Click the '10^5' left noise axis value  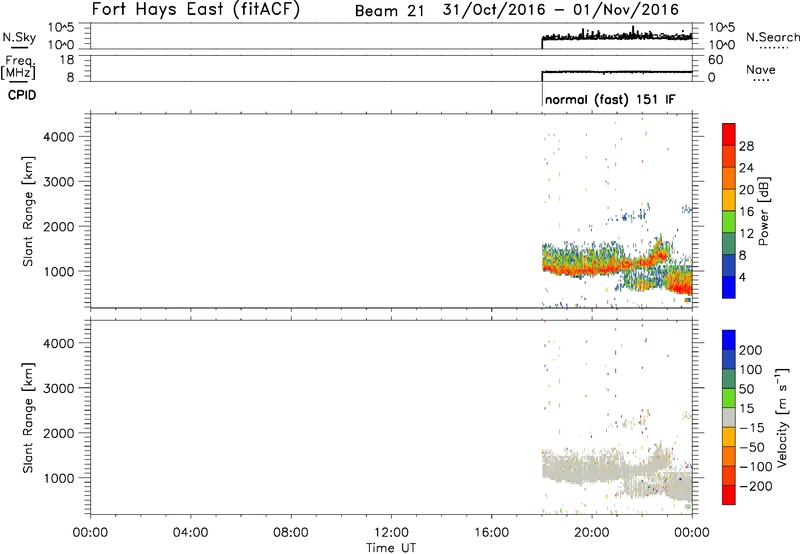point(61,27)
